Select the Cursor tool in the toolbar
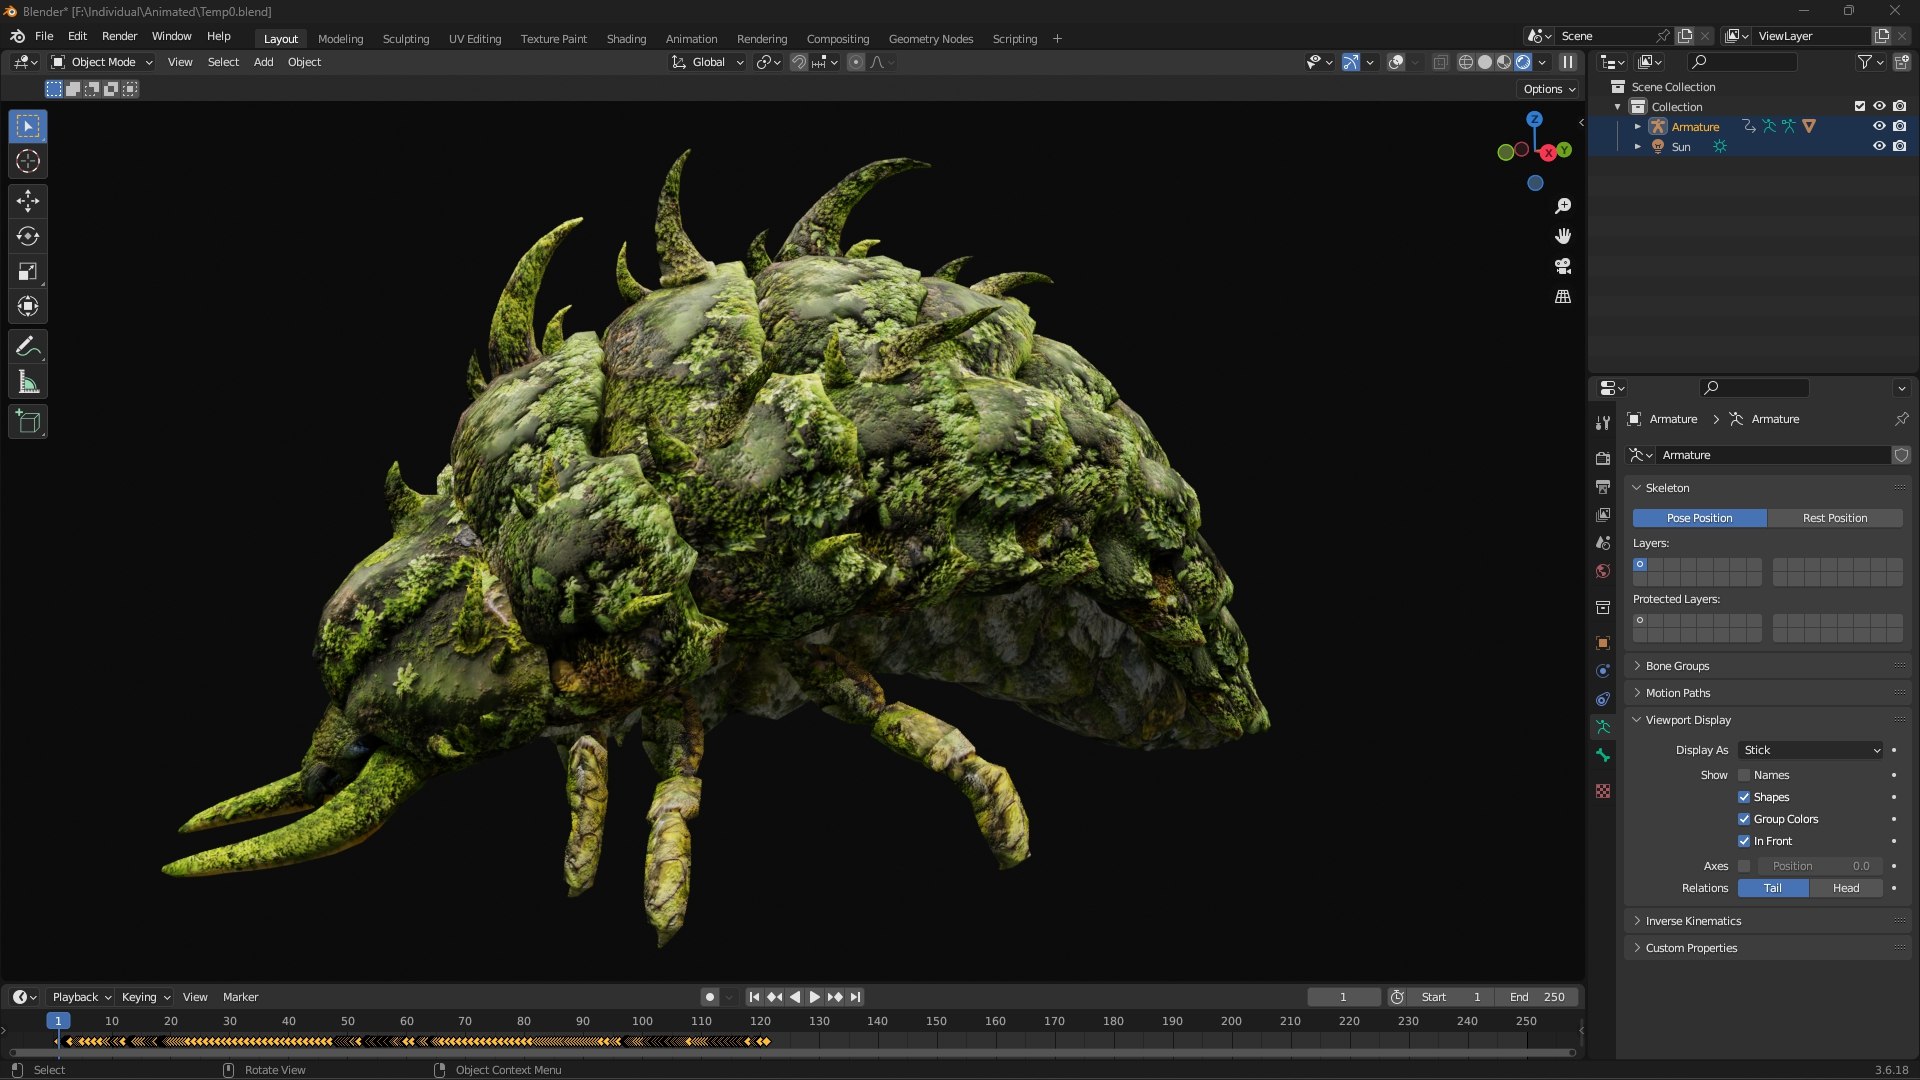The image size is (1920, 1080). [x=28, y=161]
